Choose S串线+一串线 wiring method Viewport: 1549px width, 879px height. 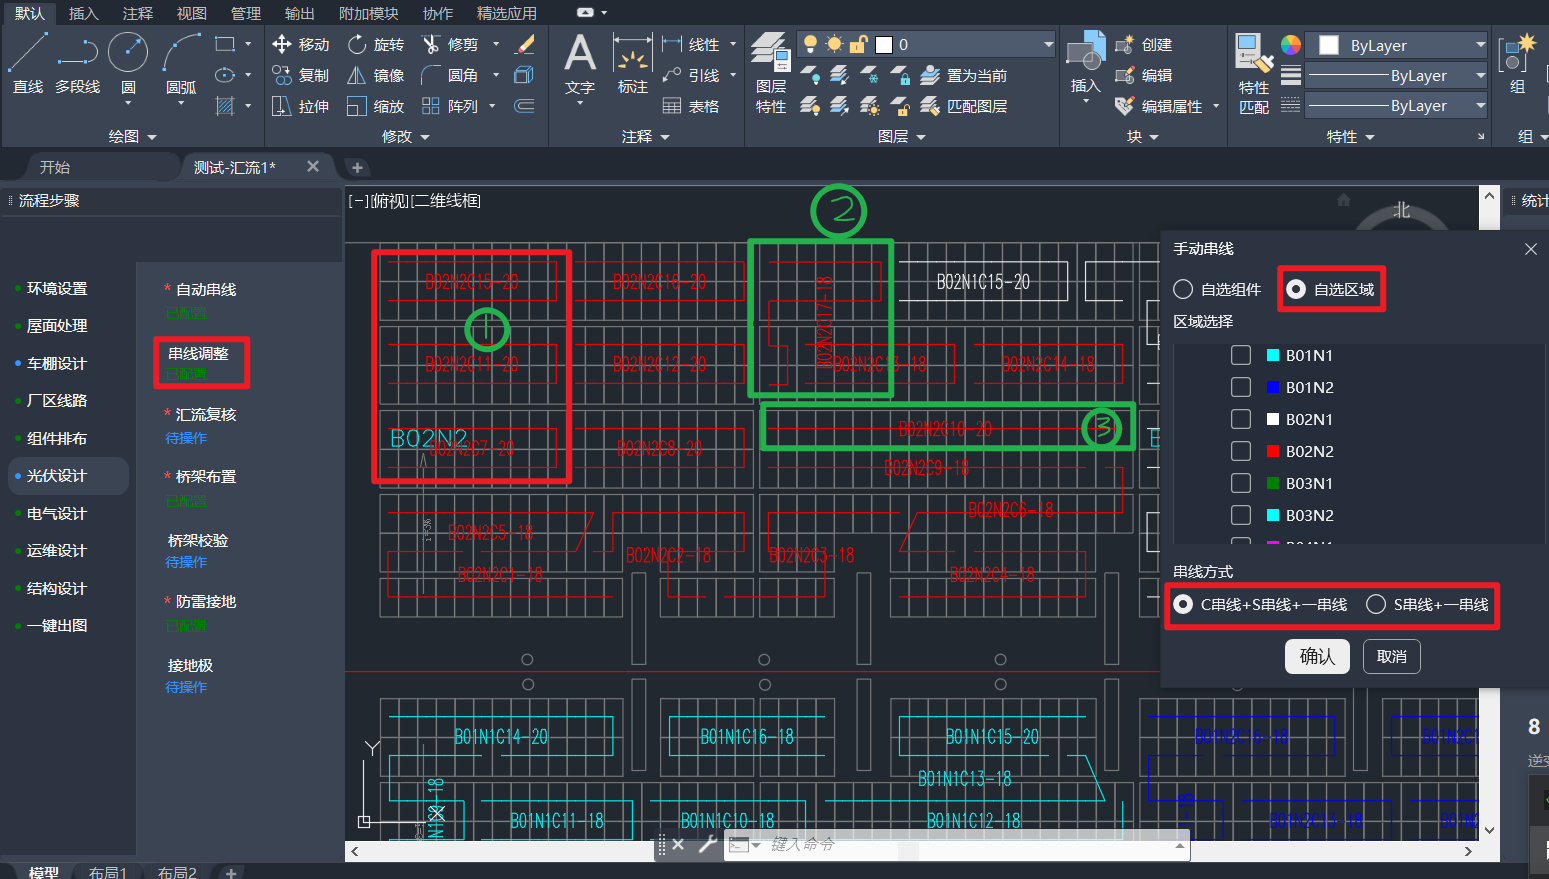tap(1376, 605)
